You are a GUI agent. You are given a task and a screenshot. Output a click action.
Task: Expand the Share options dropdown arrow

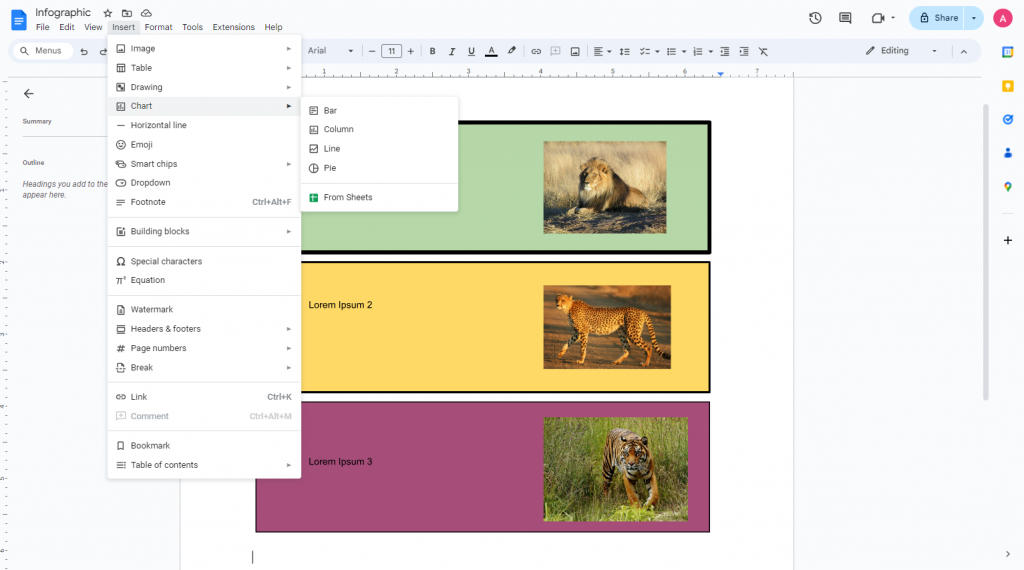(974, 18)
